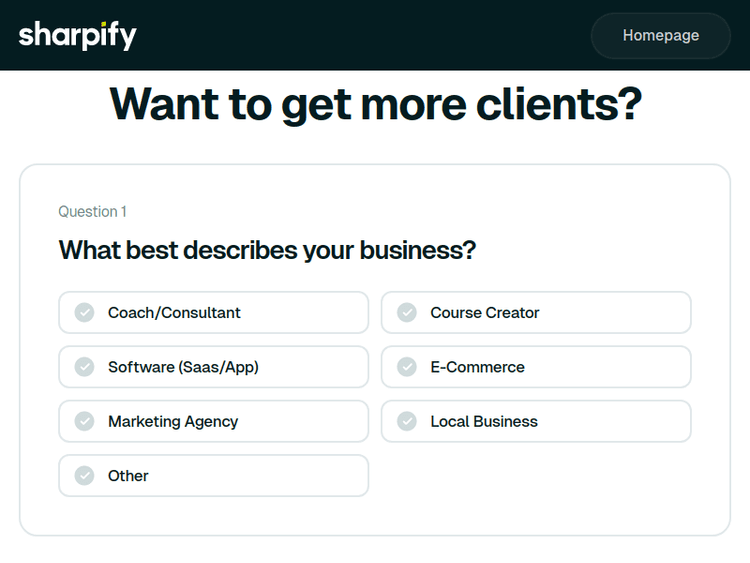750x563 pixels.
Task: Click the checkmark icon beside Other
Action: (x=85, y=476)
